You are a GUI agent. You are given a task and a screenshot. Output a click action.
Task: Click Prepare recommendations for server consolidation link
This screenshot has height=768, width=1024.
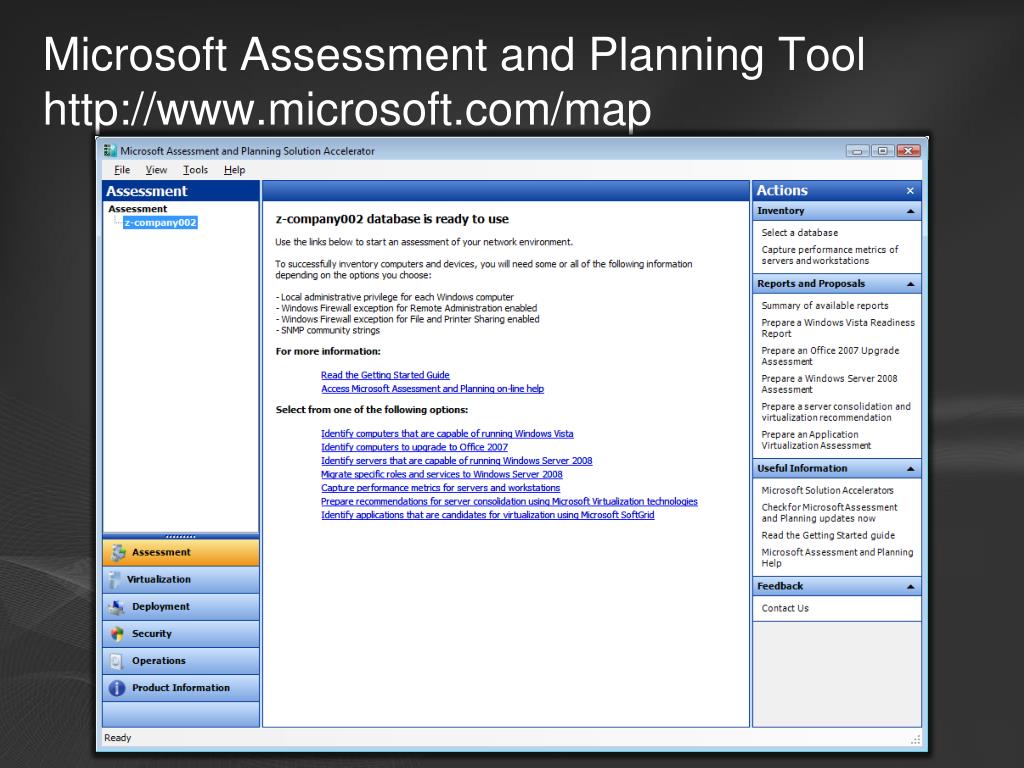[509, 502]
